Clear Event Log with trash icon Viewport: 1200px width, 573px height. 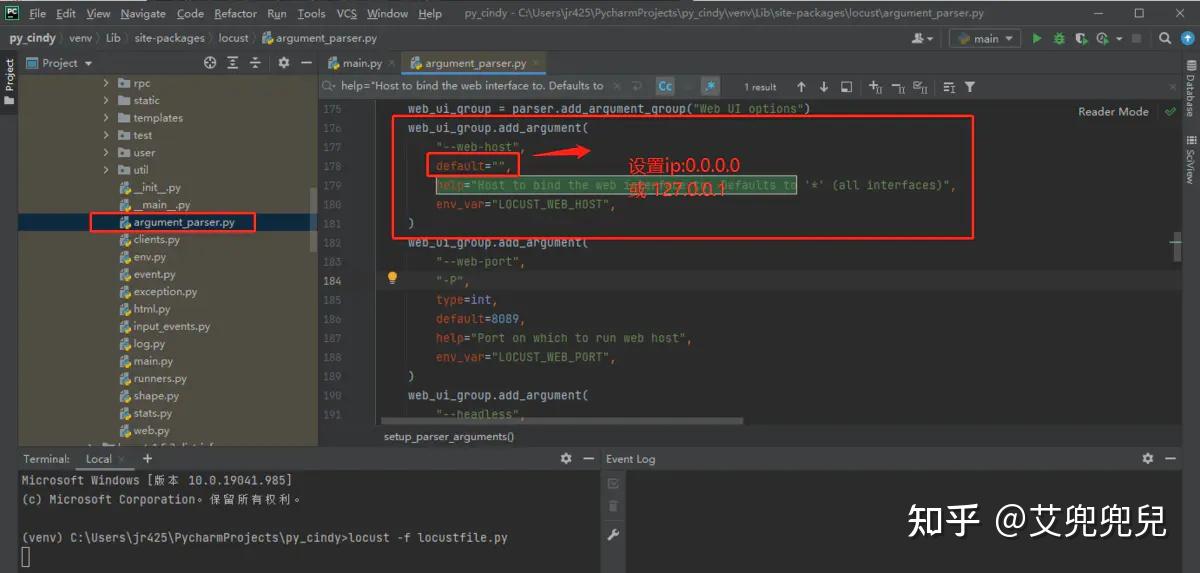pyautogui.click(x=613, y=507)
